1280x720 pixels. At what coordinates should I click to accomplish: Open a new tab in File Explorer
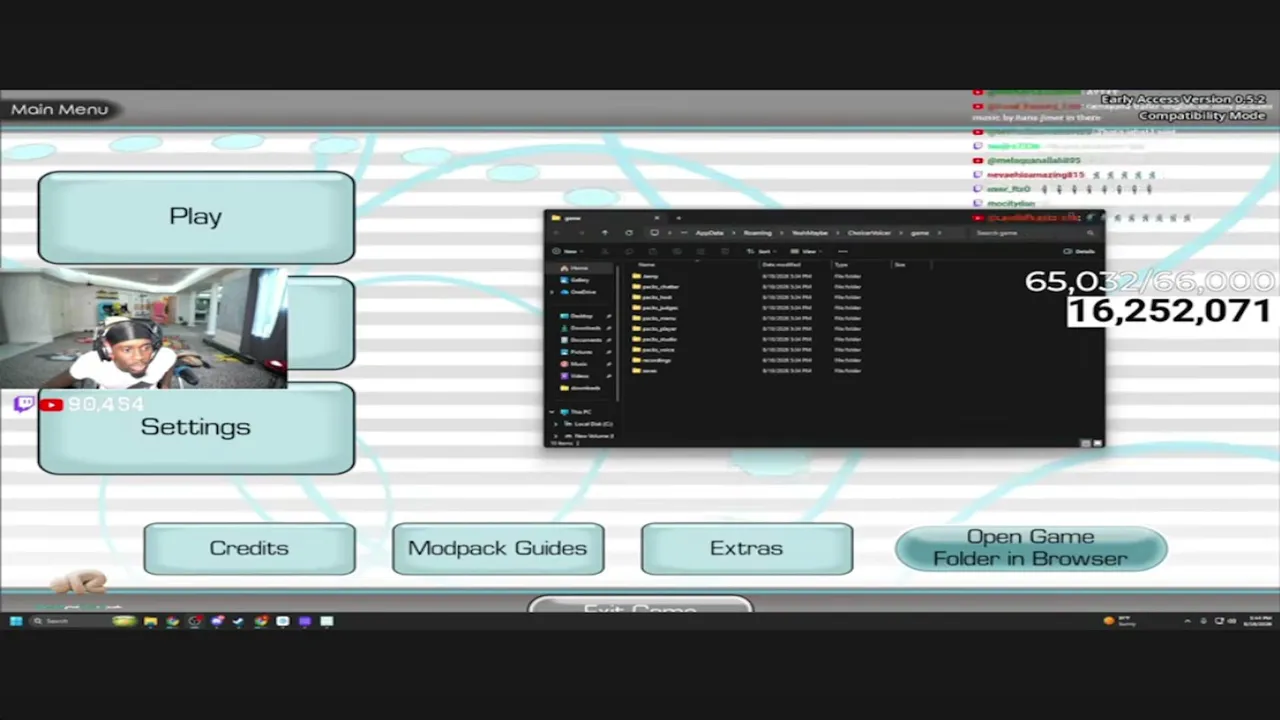pyautogui.click(x=678, y=217)
